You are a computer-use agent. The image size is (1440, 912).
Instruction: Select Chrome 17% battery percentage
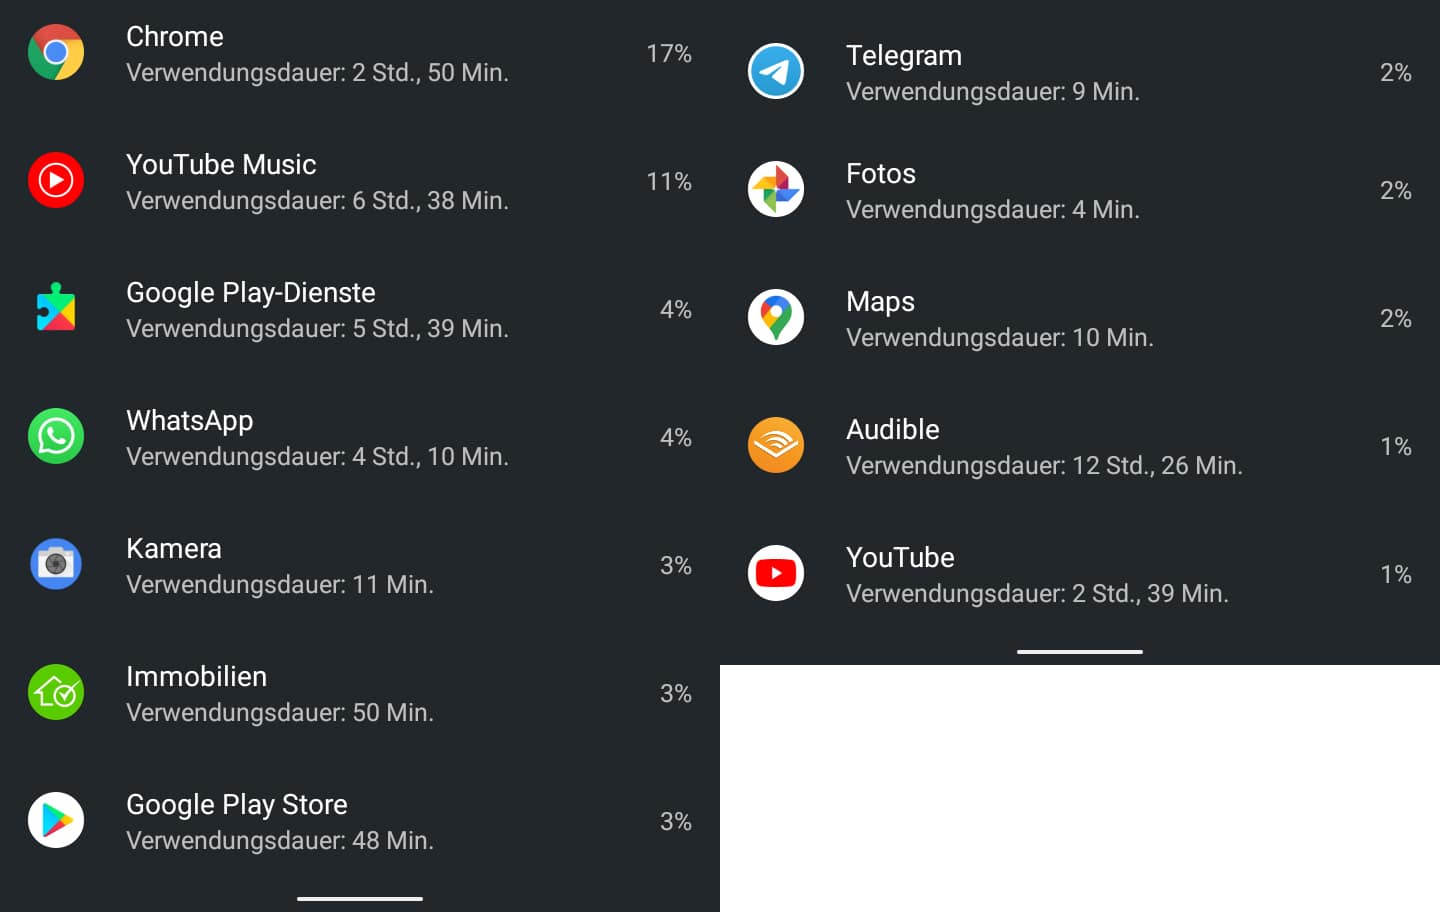pos(669,53)
